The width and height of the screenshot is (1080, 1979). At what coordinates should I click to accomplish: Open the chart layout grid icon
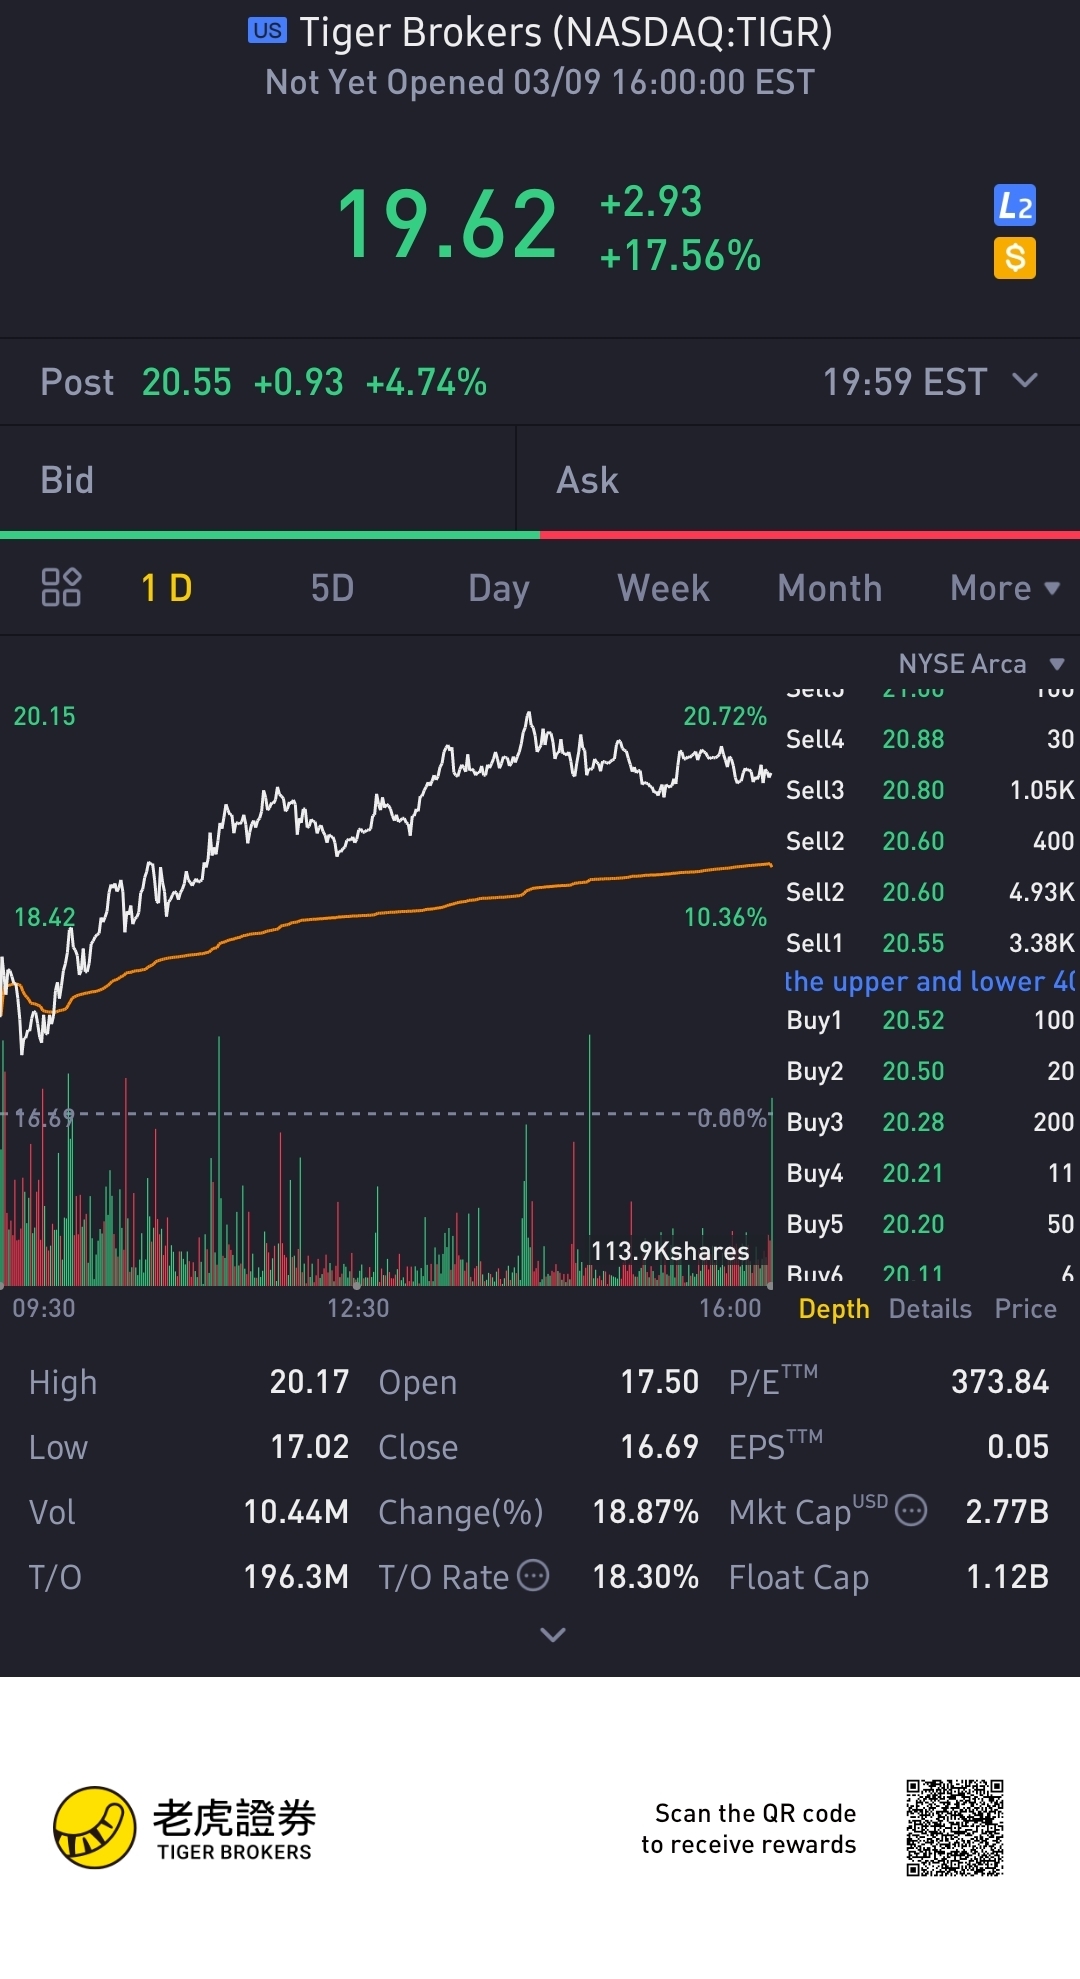61,588
